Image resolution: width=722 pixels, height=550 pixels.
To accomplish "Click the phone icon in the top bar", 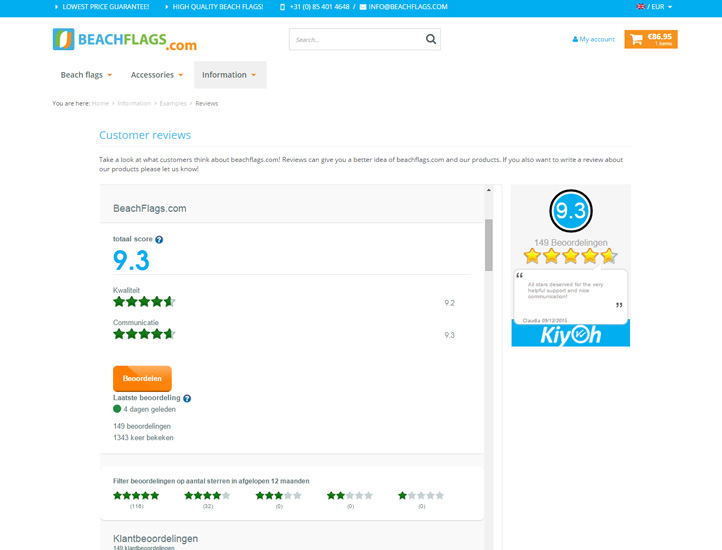I will (x=282, y=7).
